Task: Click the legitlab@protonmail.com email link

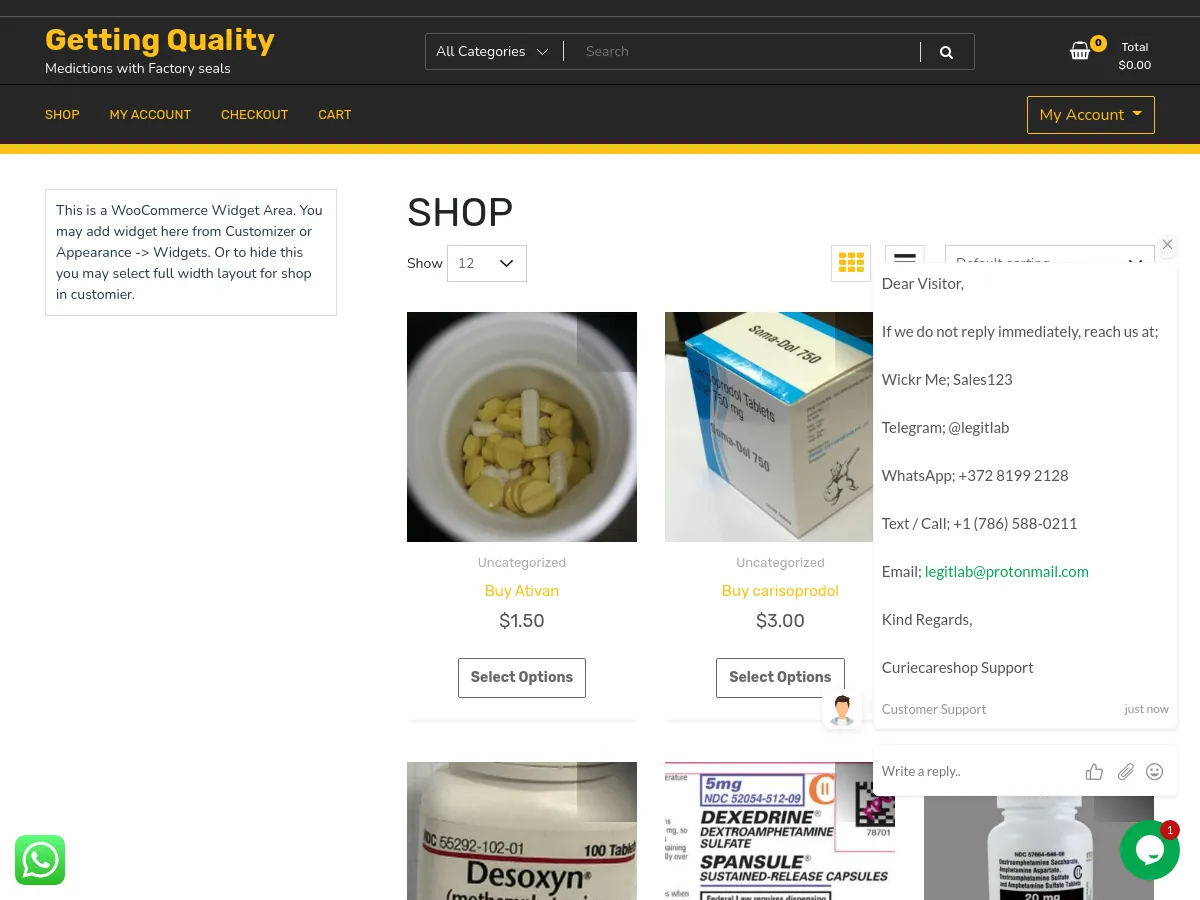Action: point(1007,572)
